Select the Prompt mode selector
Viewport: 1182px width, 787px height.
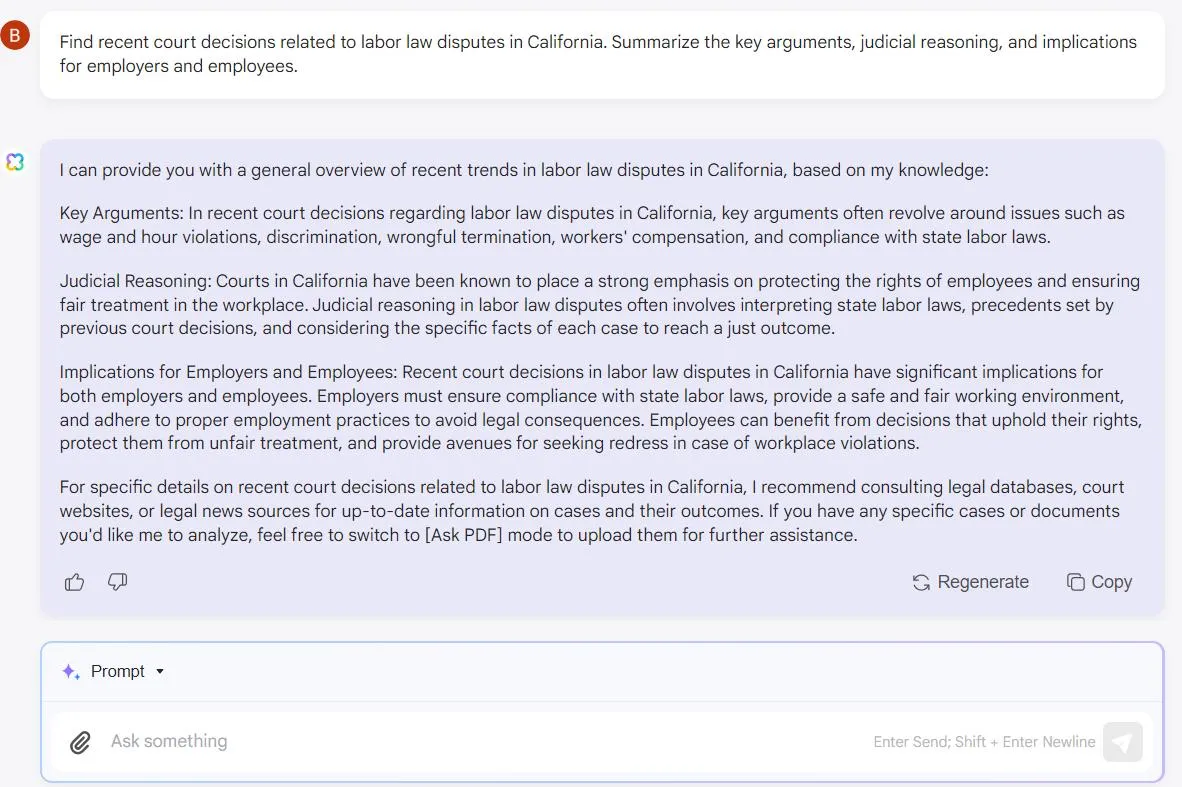[x=117, y=671]
